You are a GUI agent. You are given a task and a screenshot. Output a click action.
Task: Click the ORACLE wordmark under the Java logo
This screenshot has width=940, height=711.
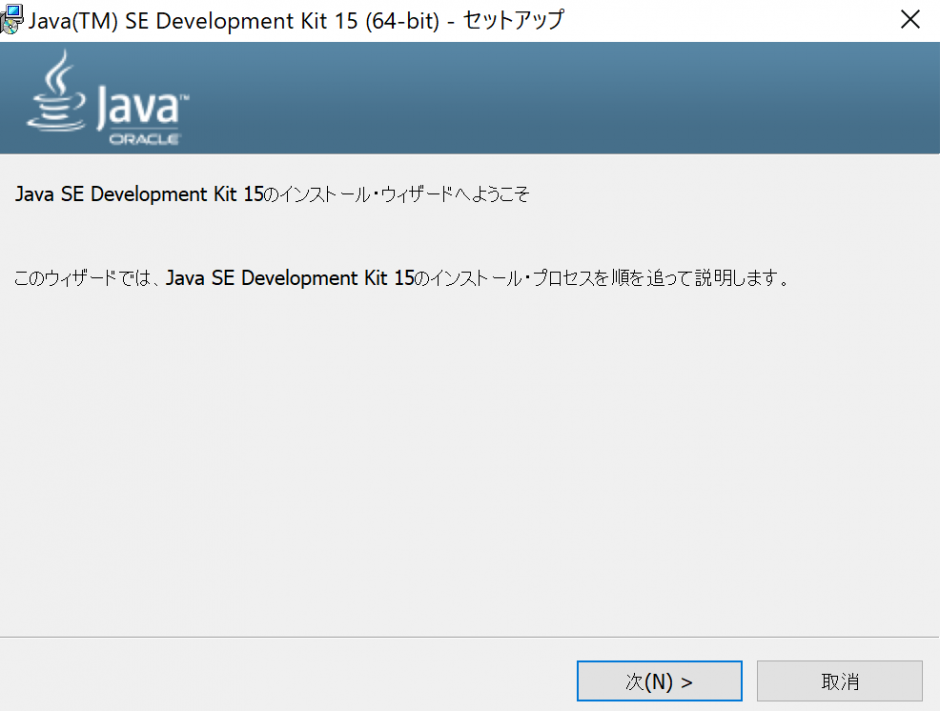145,139
